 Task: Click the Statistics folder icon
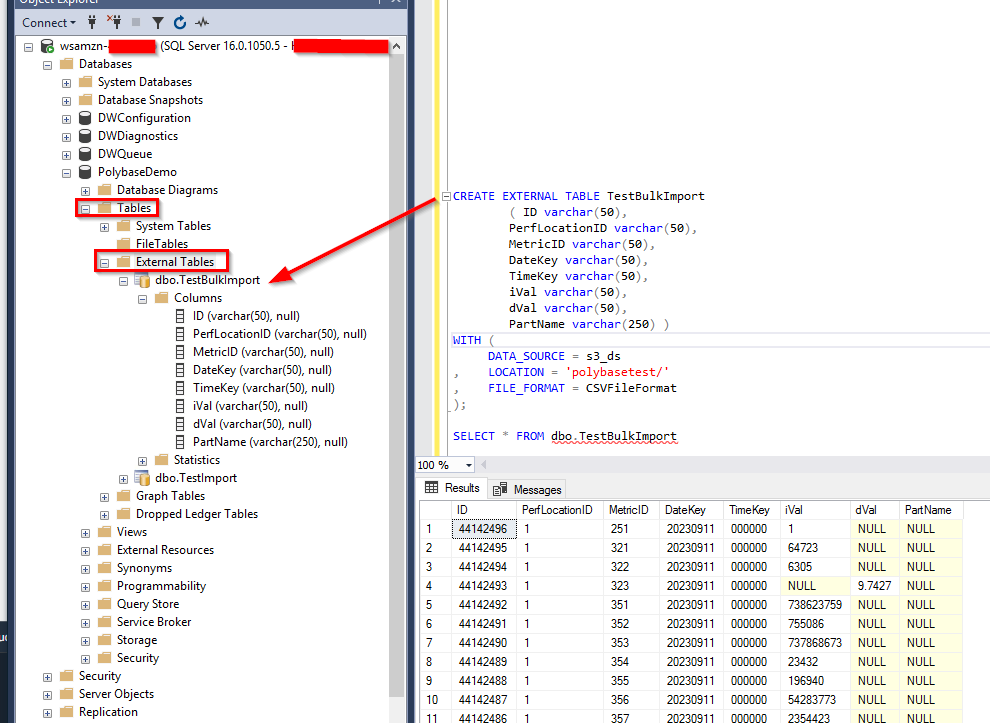click(162, 460)
